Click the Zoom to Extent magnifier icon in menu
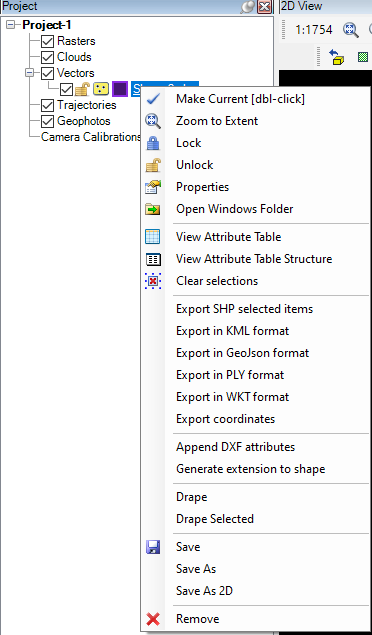The width and height of the screenshot is (372, 635). tap(153, 121)
